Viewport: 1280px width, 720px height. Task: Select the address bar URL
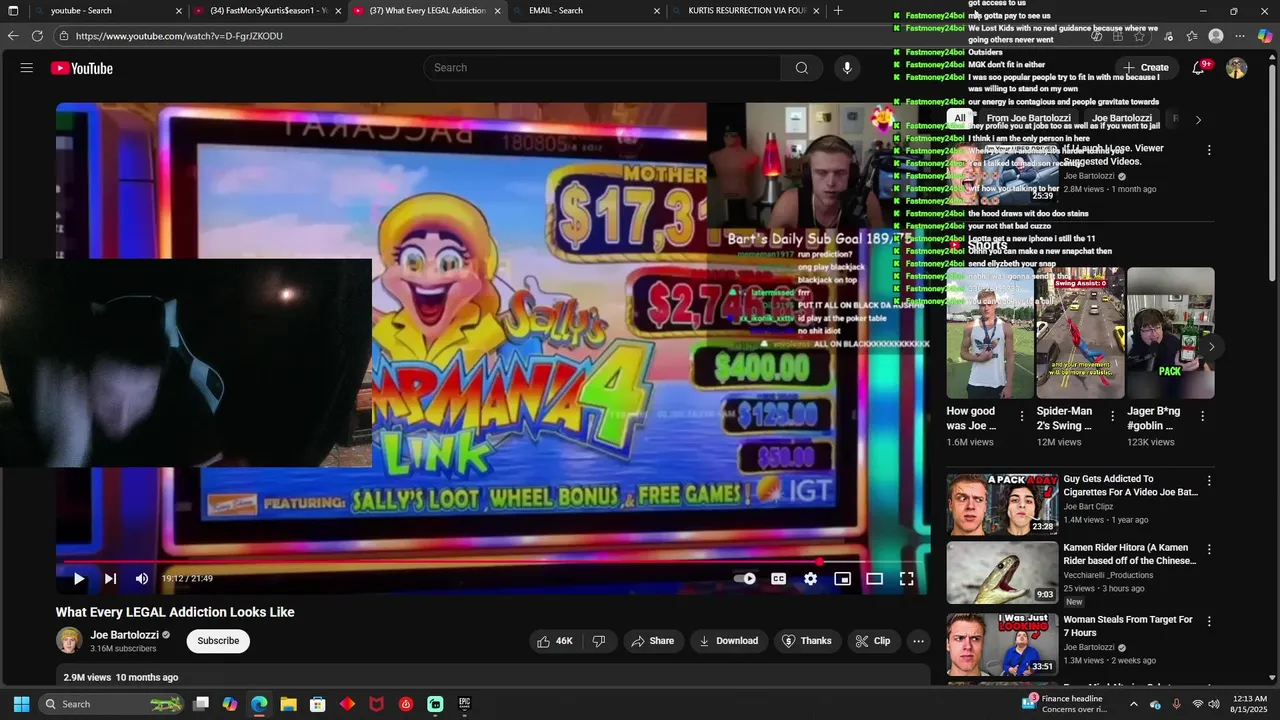[178, 36]
